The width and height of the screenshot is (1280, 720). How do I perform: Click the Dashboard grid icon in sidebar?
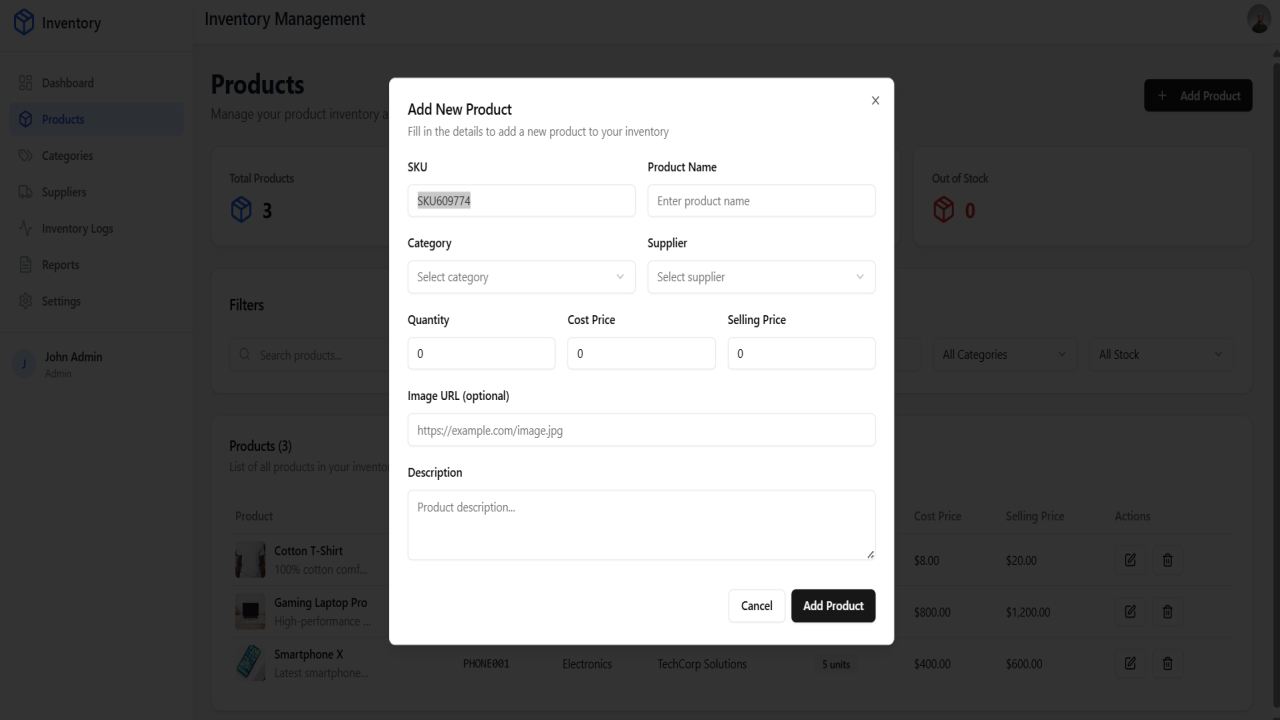point(26,83)
